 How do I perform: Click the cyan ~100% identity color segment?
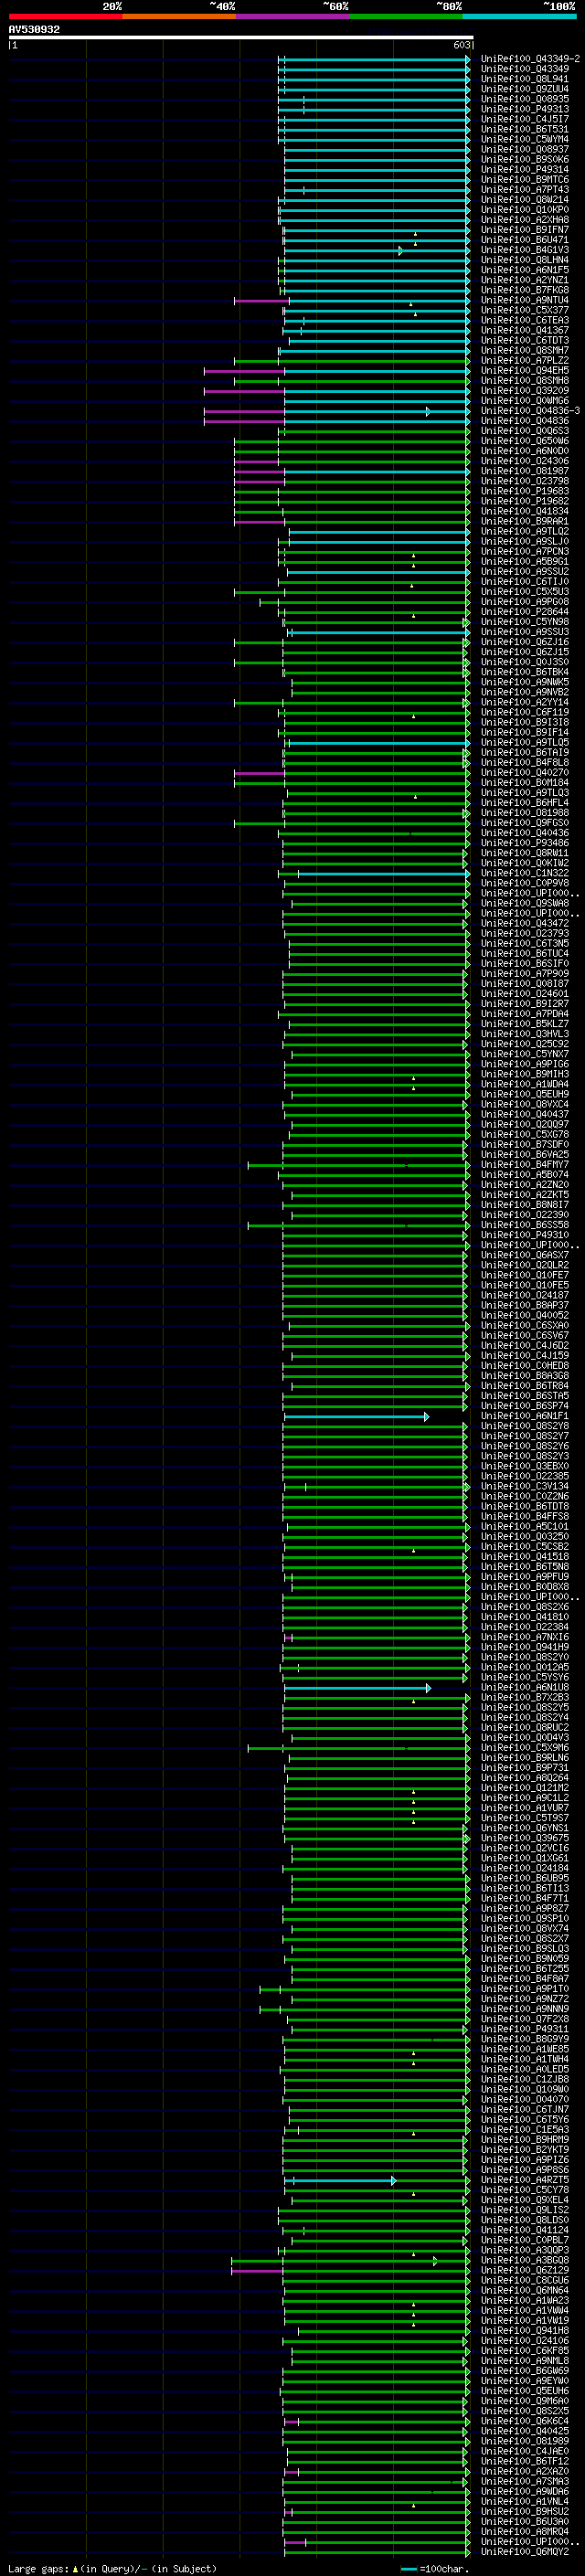click(x=519, y=16)
